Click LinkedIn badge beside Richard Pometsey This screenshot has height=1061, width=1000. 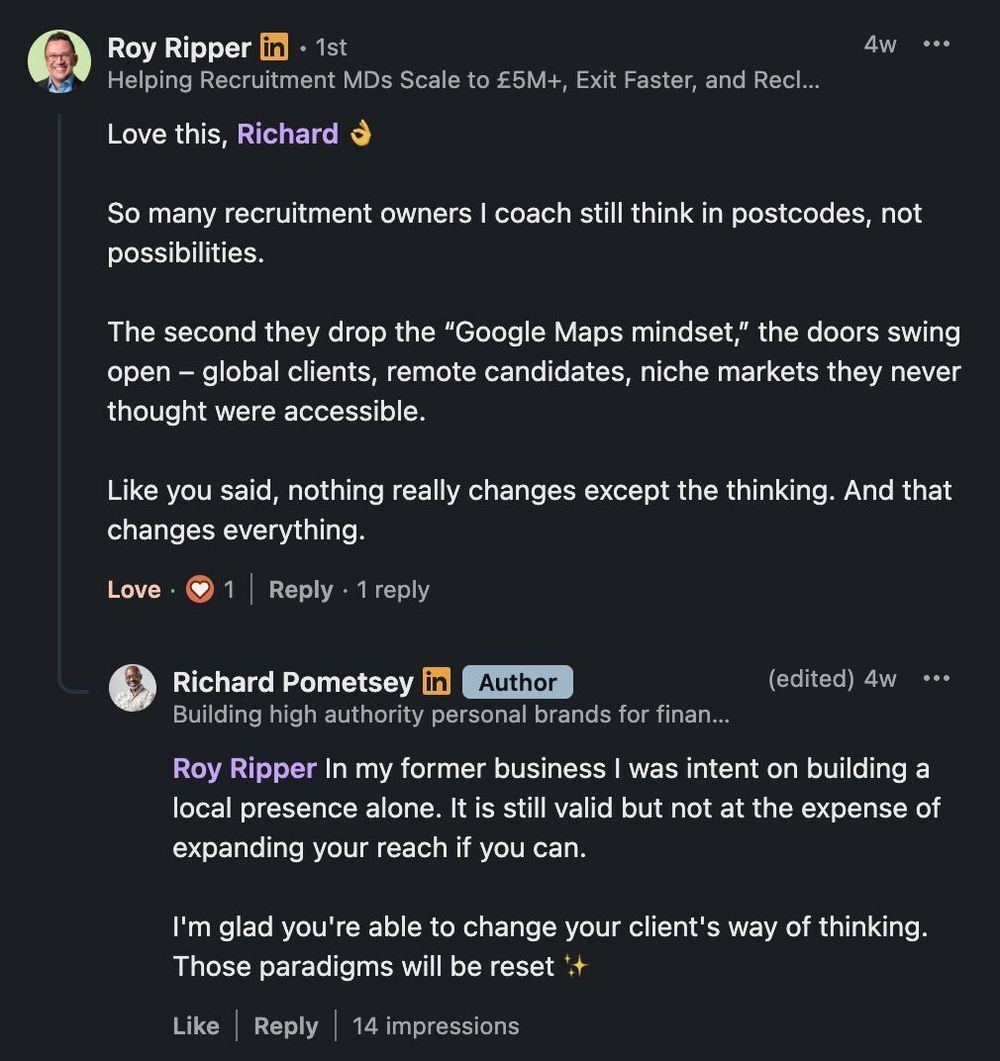(x=436, y=682)
